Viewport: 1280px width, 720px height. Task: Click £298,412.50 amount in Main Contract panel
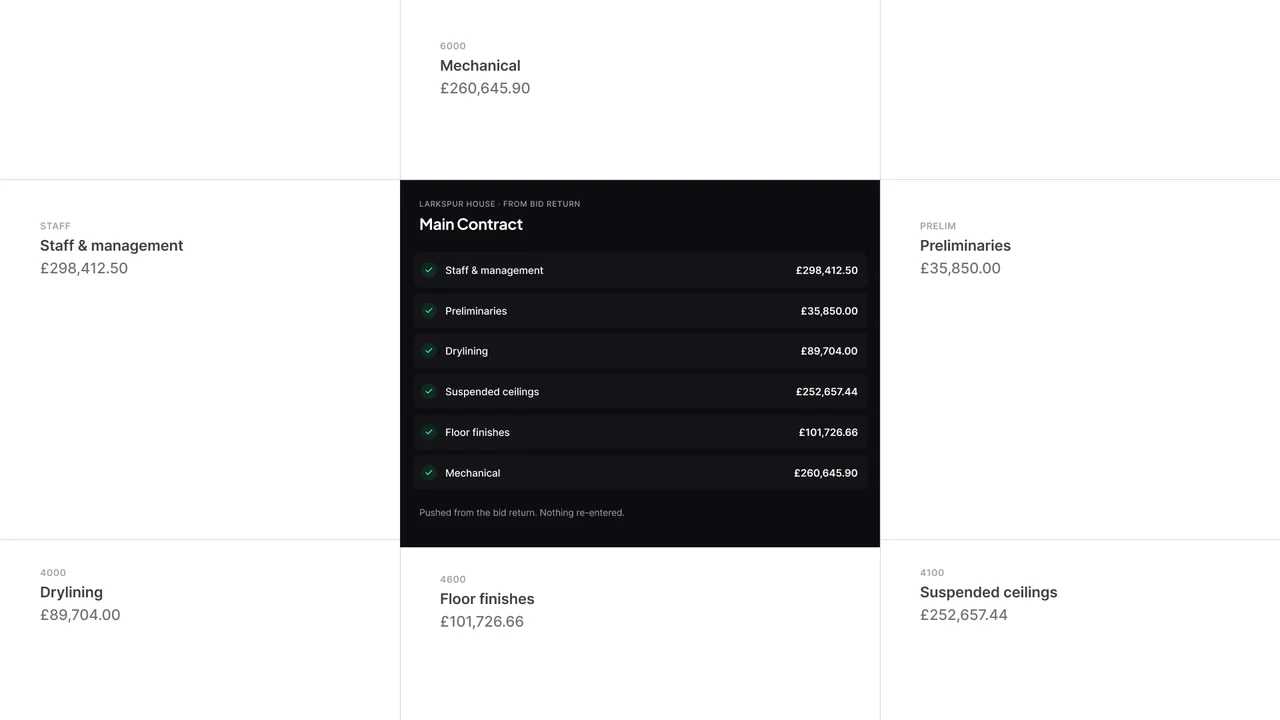(x=827, y=270)
